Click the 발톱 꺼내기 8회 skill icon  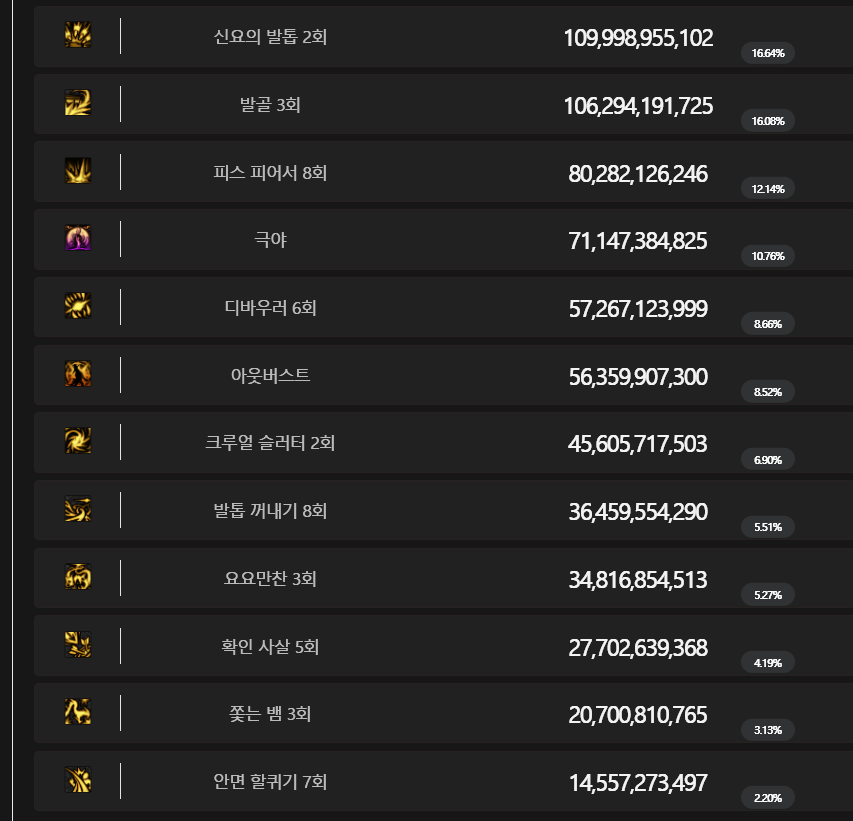pos(78,509)
